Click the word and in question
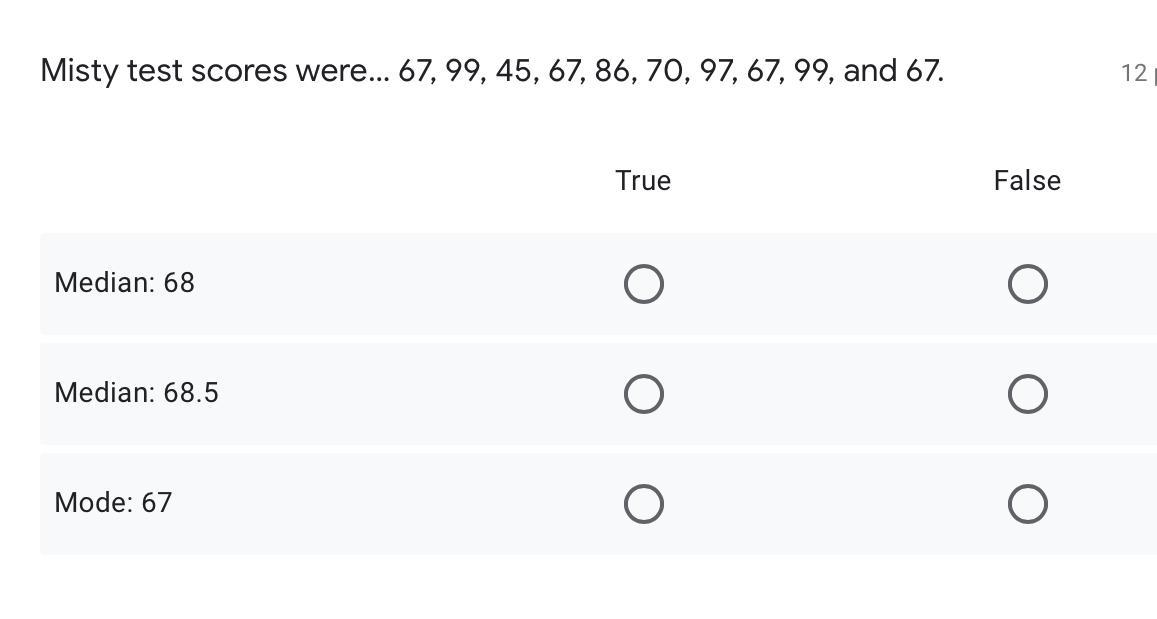 [870, 72]
